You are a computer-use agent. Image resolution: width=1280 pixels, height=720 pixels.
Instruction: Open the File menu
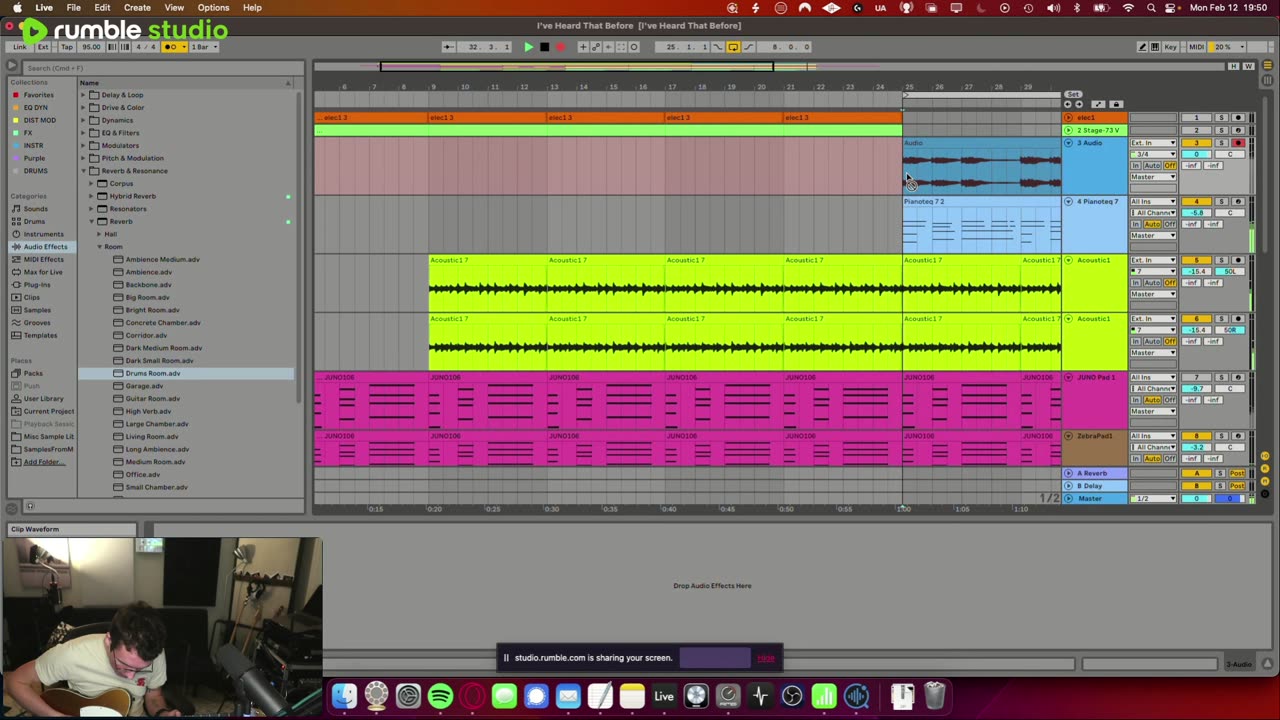point(73,8)
